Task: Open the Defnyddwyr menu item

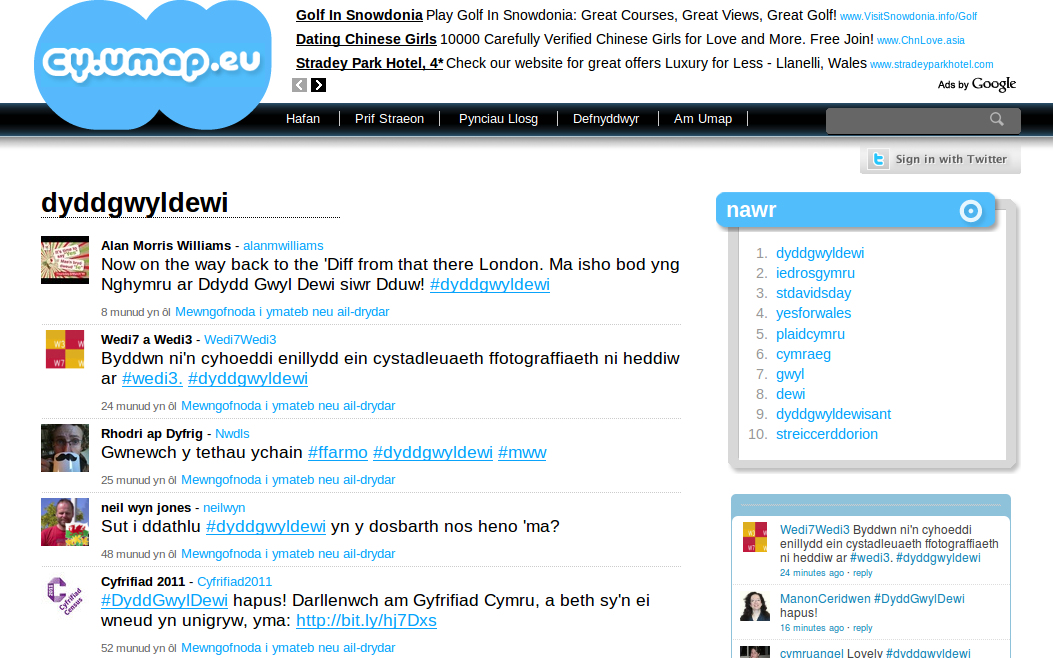Action: coord(606,119)
